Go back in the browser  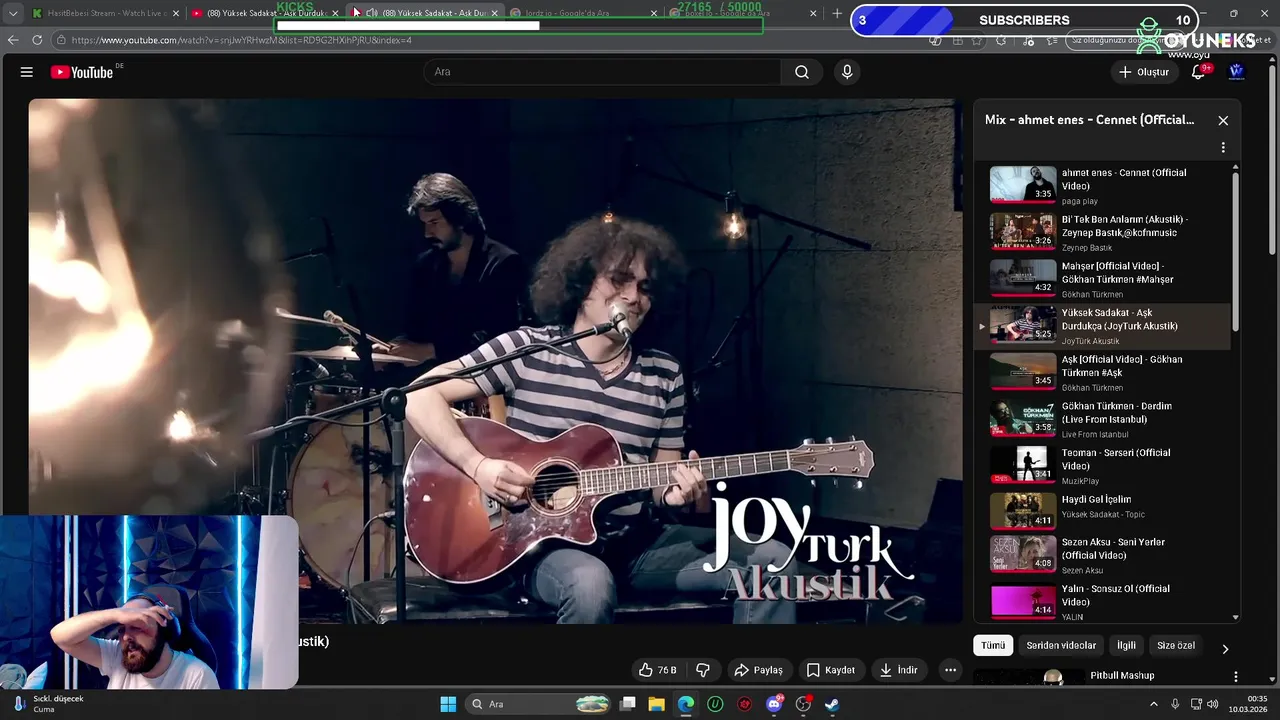(x=13, y=40)
